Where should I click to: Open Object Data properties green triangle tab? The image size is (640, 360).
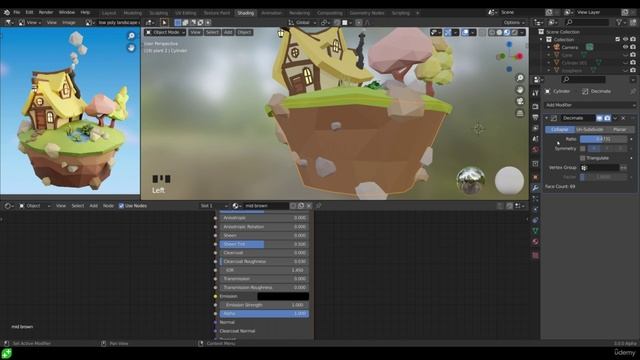tap(535, 231)
